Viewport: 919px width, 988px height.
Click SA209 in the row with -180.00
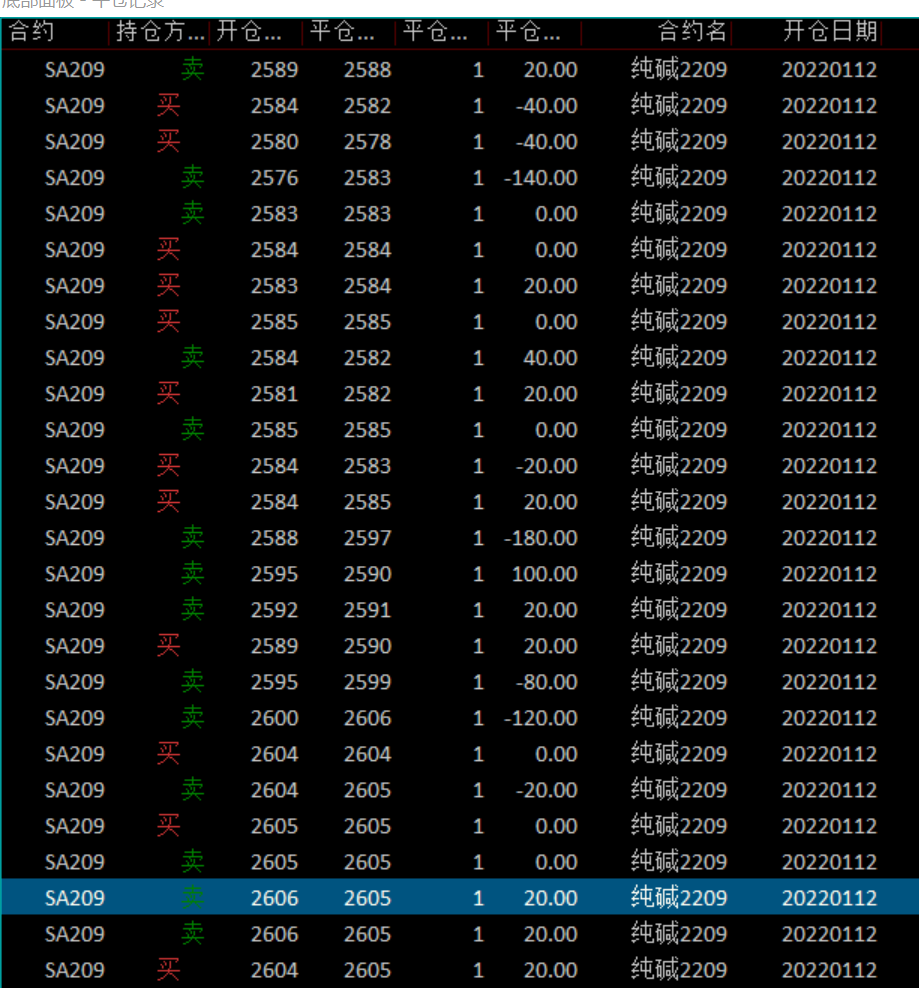74,539
